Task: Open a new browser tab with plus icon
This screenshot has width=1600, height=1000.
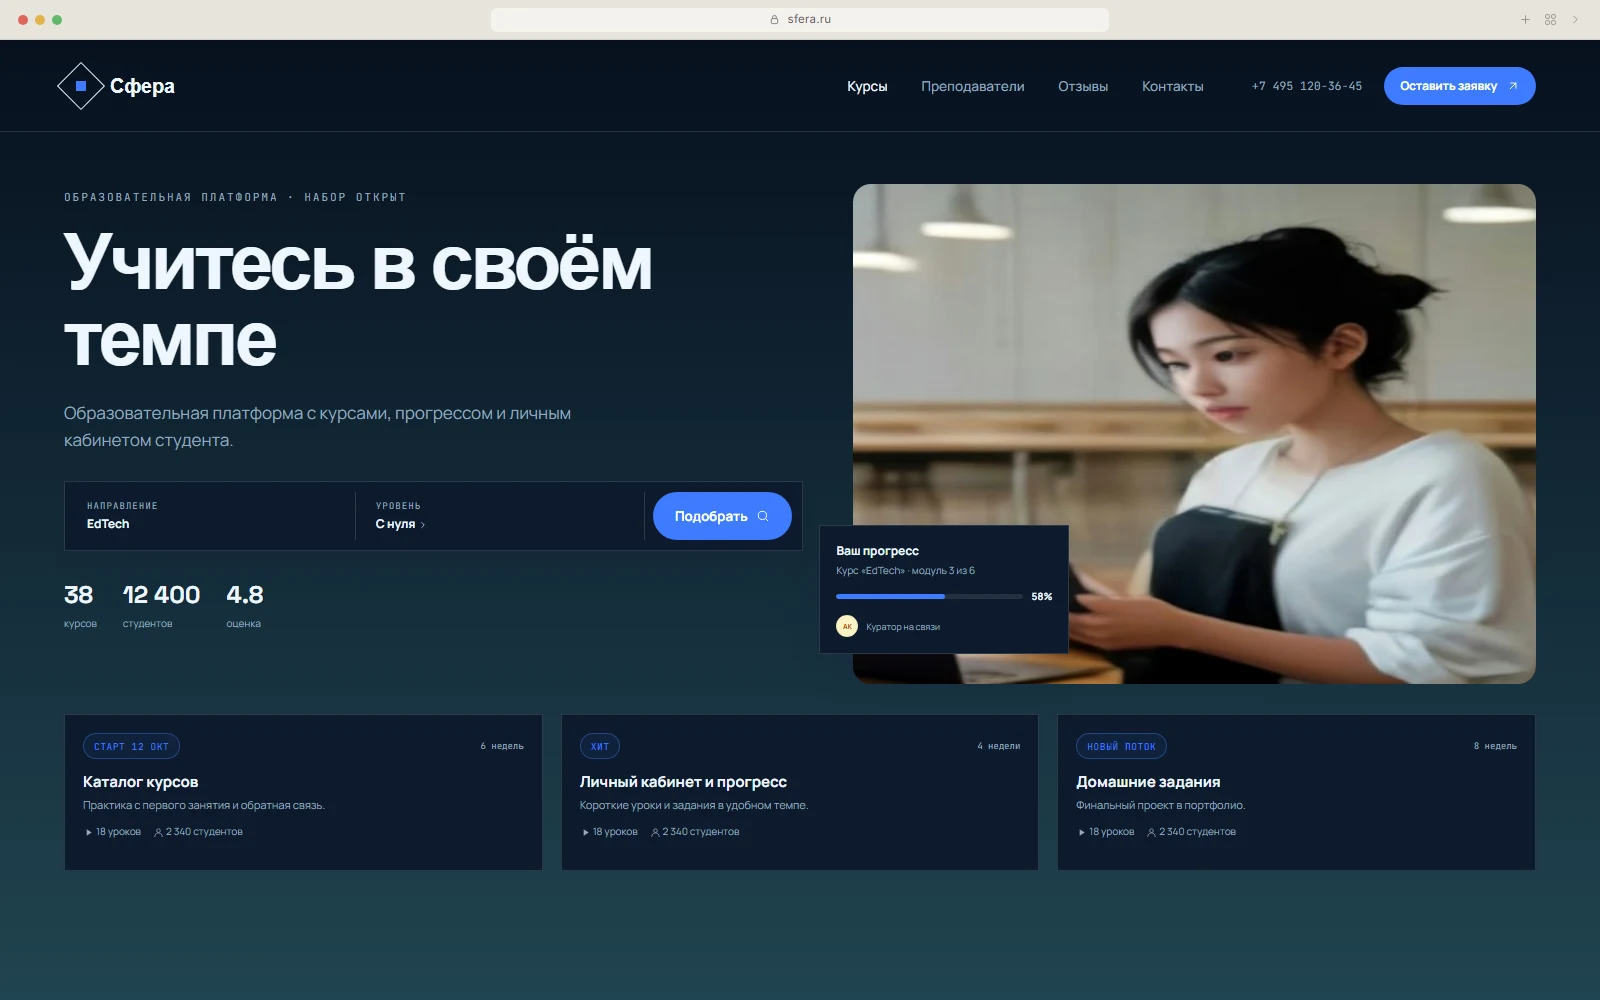Action: click(x=1525, y=19)
